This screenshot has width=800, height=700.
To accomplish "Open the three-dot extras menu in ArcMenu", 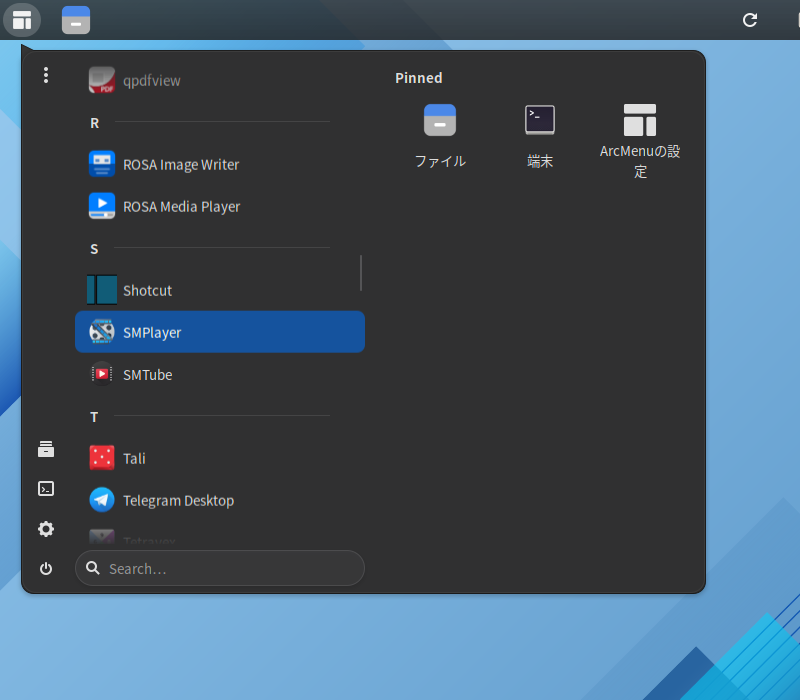I will pos(46,75).
